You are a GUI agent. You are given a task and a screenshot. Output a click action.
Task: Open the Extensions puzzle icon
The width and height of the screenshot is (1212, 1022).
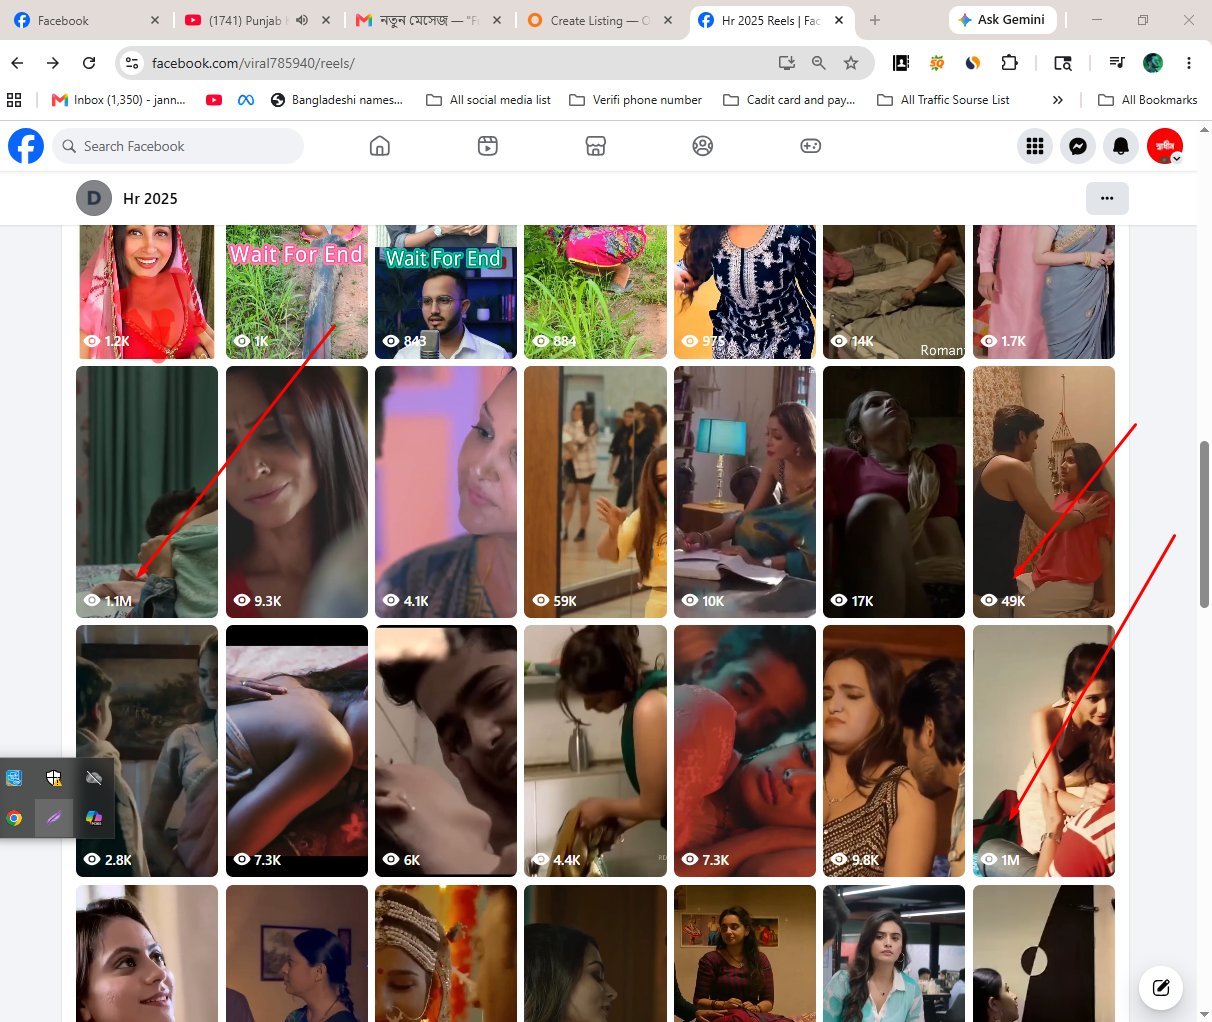[x=1010, y=63]
